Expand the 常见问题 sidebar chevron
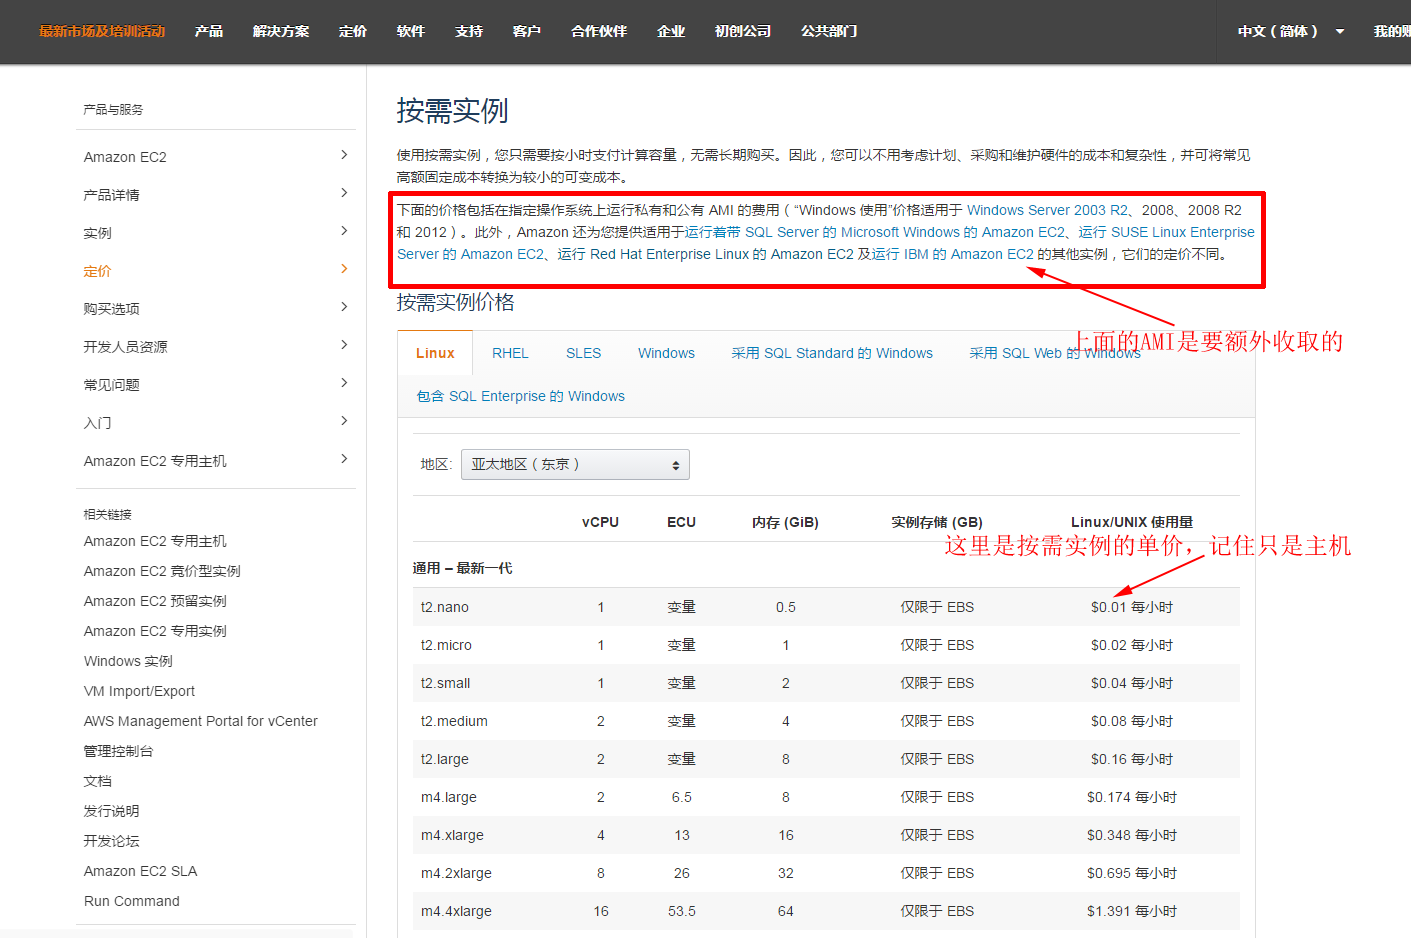The width and height of the screenshot is (1411, 938). (344, 383)
